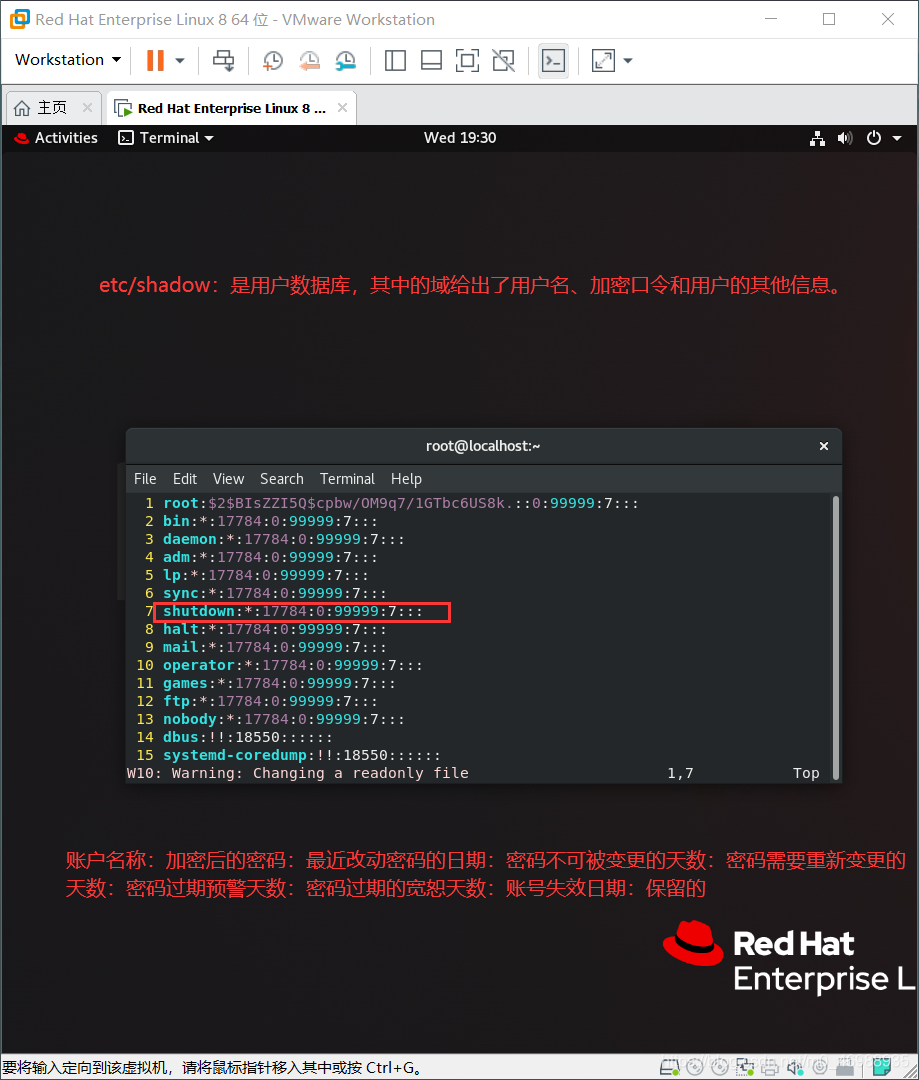
Task: Click the halt entry on line 8
Action: click(x=275, y=629)
